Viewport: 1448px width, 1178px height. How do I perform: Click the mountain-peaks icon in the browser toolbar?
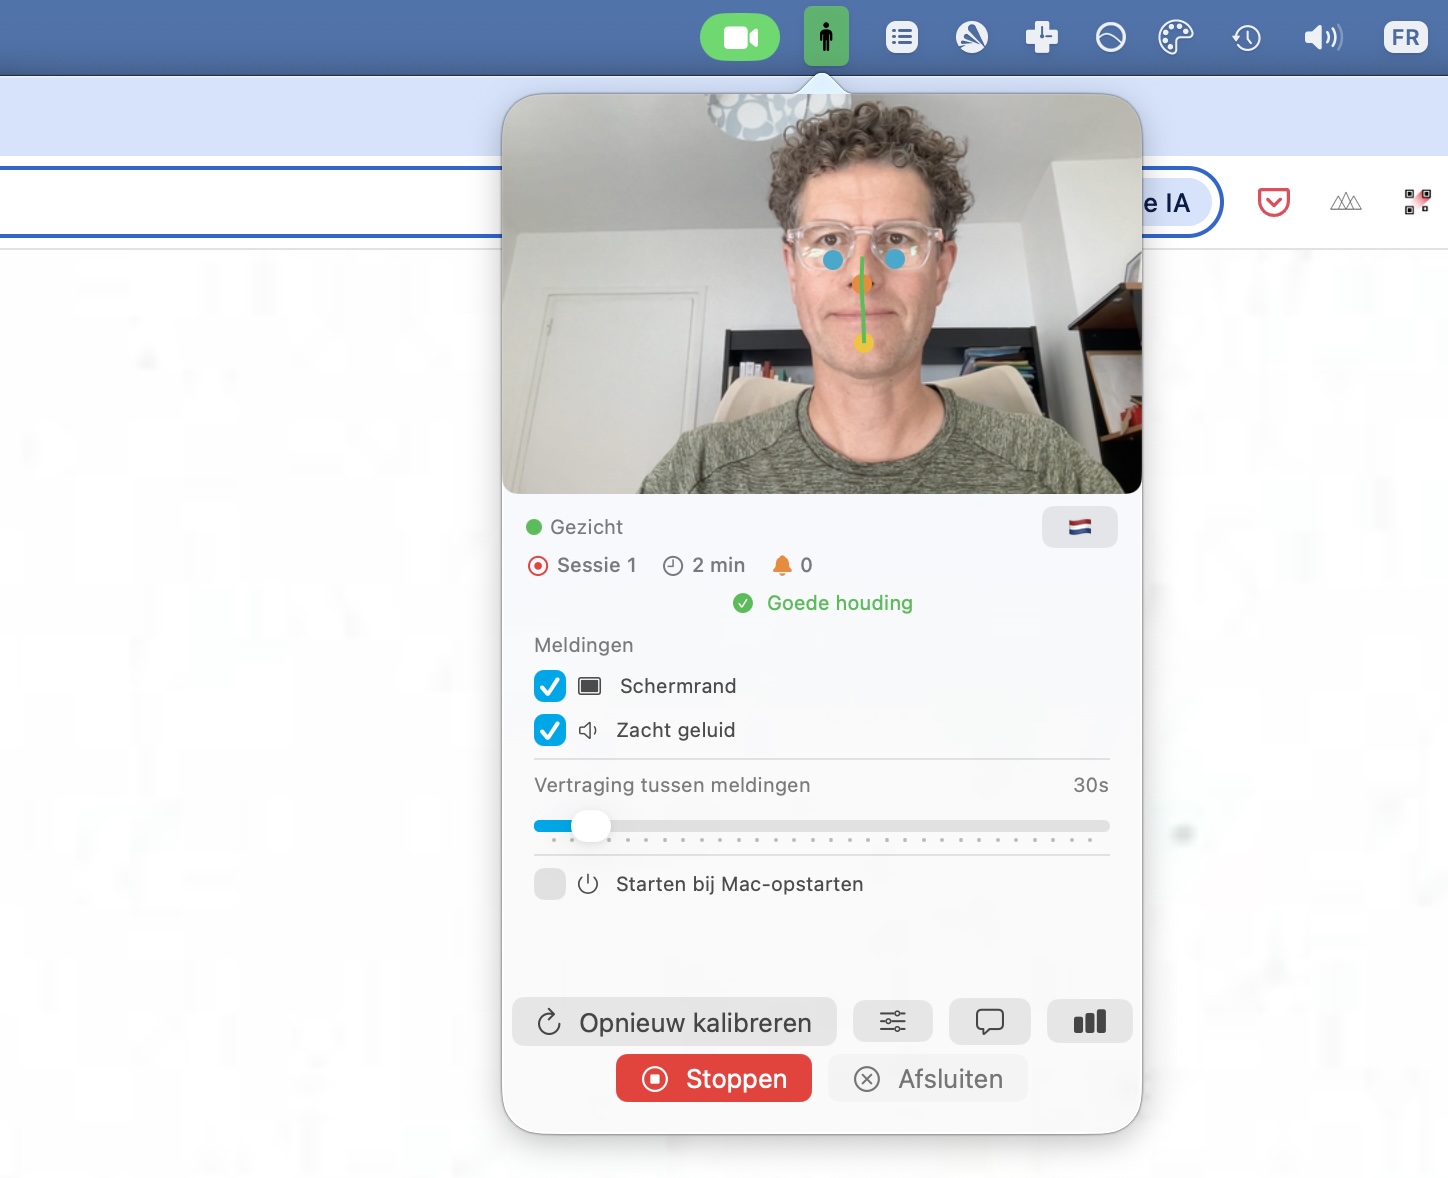click(1346, 202)
